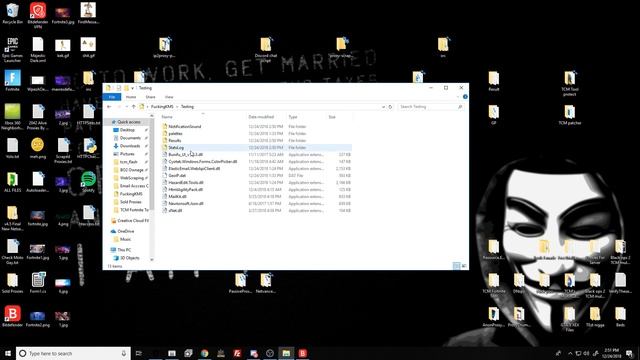Select the NotificationSound folder
640x360 pixels.
(x=184, y=127)
